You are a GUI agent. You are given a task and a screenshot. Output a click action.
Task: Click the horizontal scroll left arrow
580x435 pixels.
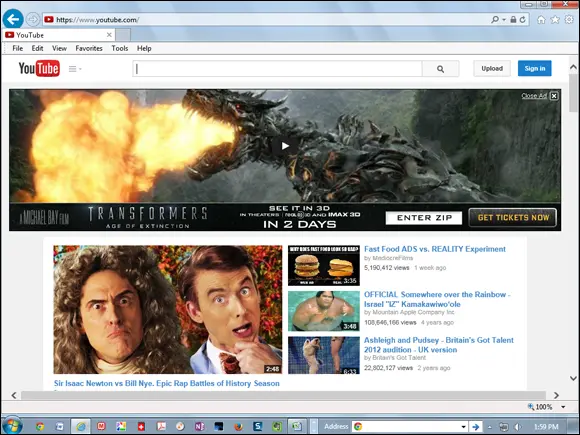tap(14, 395)
